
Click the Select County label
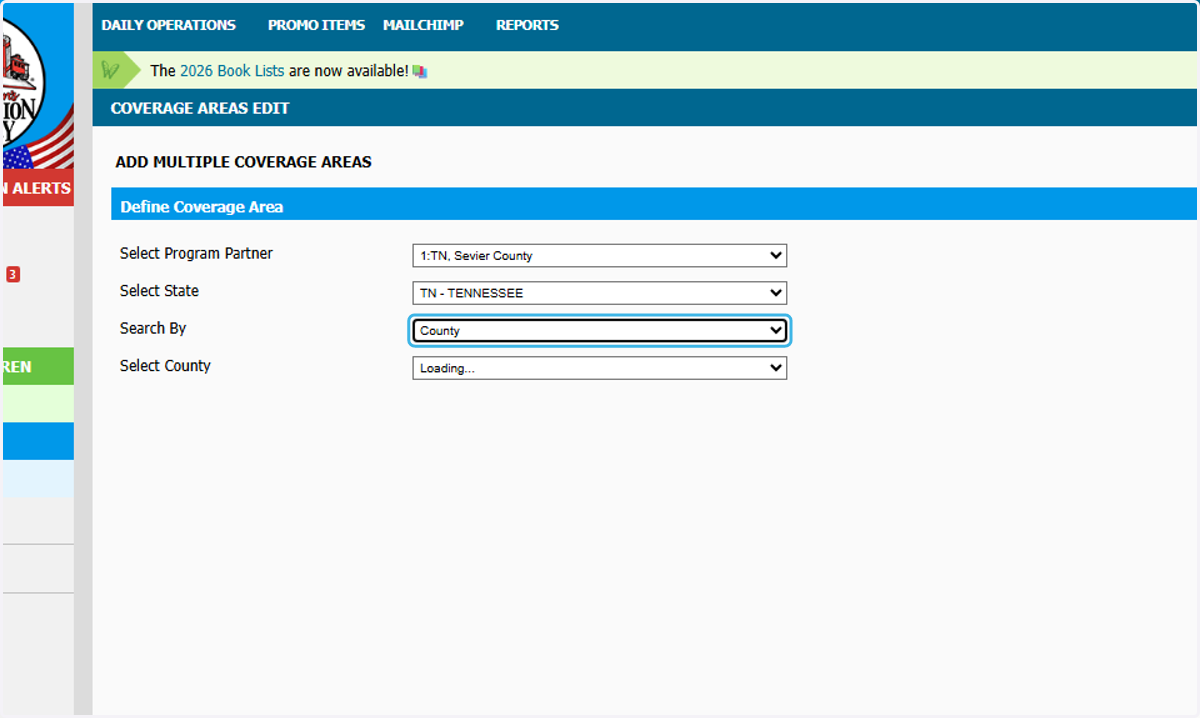(165, 366)
